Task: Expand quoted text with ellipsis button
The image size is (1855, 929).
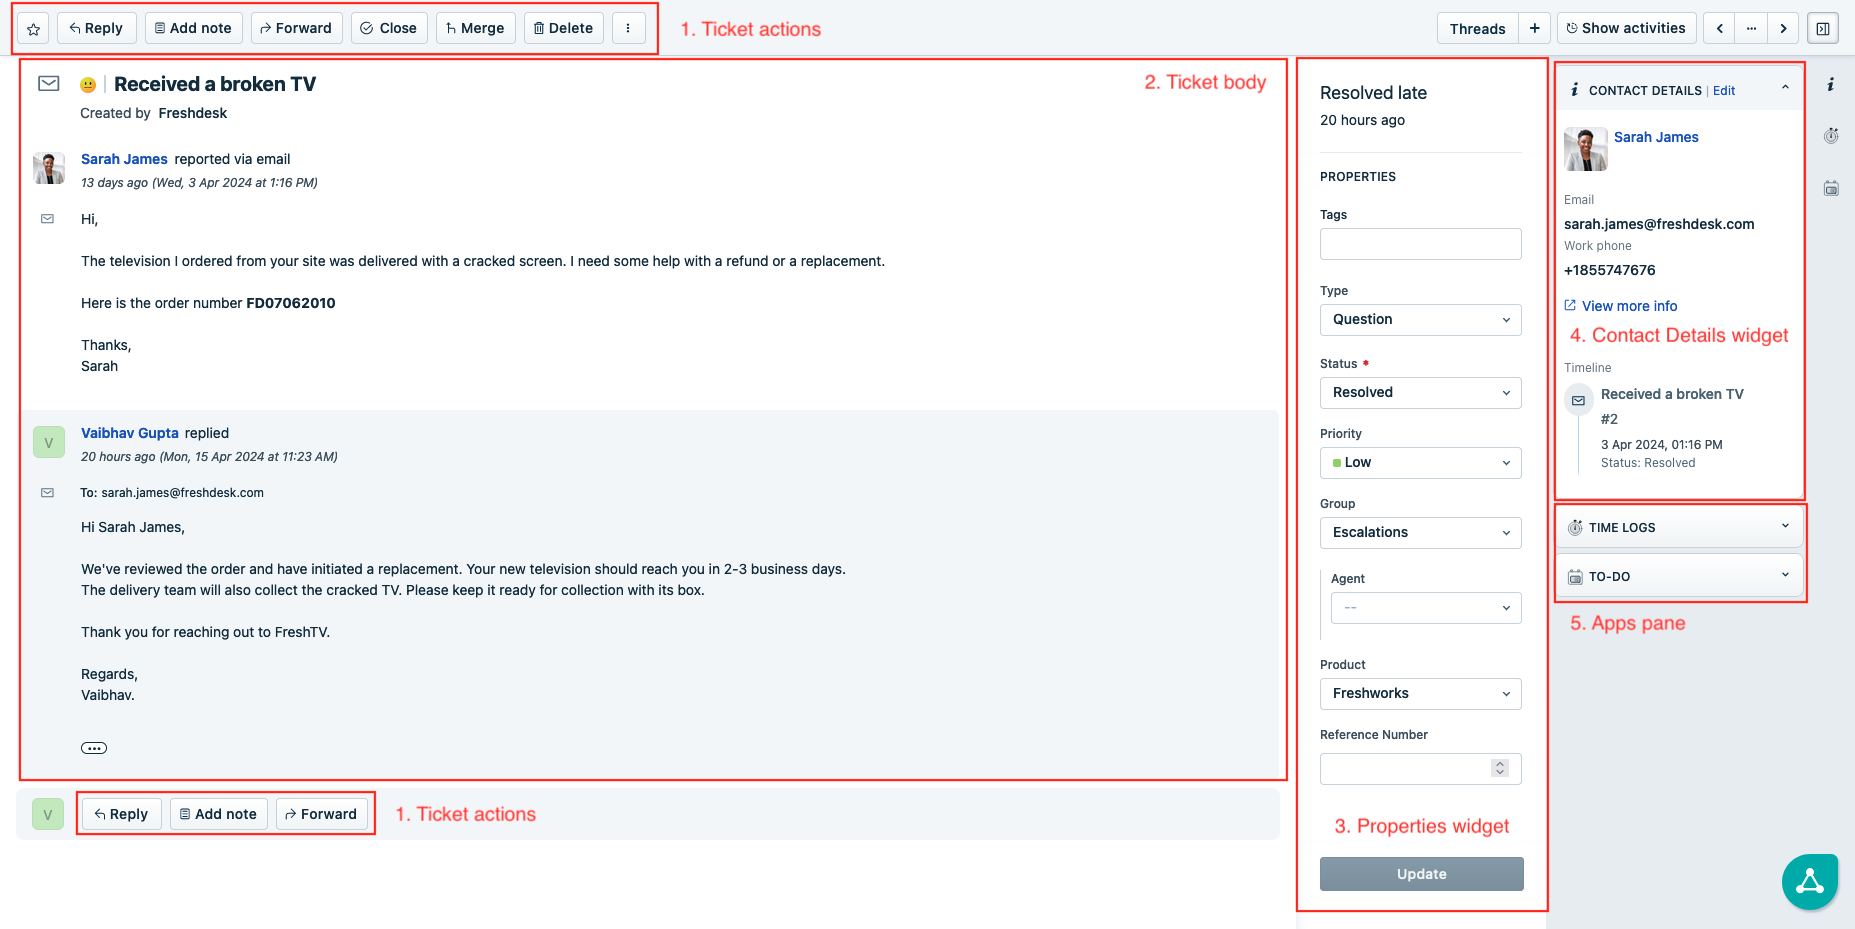Action: click(94, 748)
